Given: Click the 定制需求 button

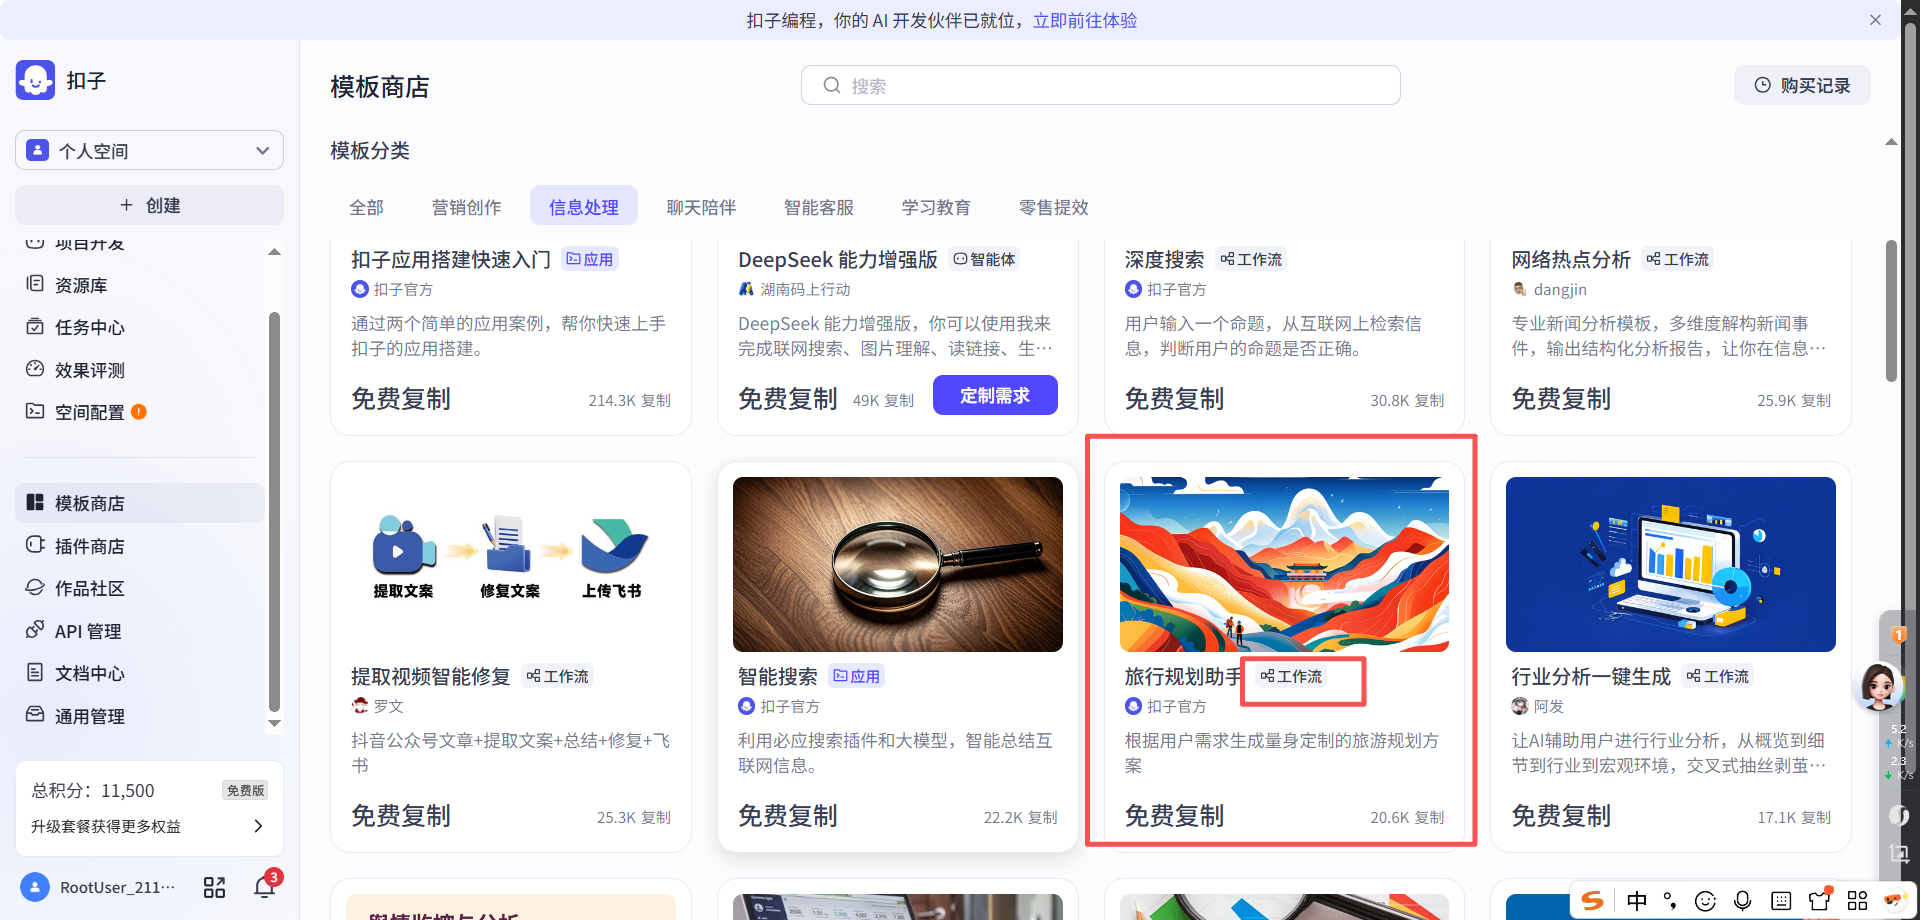Looking at the screenshot, I should coord(994,395).
